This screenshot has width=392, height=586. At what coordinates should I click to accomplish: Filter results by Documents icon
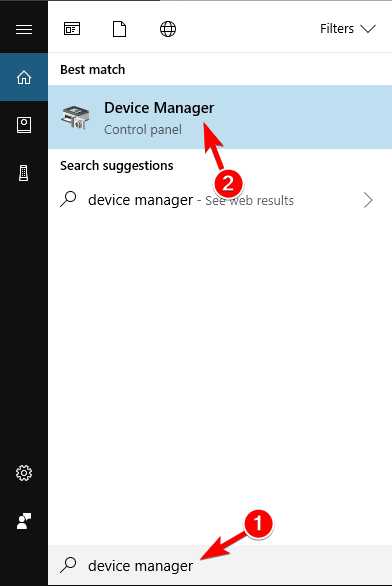coord(120,29)
